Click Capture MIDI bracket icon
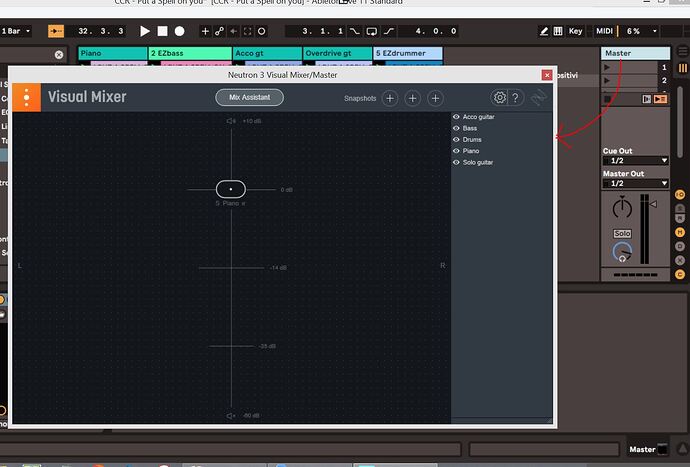 [x=247, y=31]
